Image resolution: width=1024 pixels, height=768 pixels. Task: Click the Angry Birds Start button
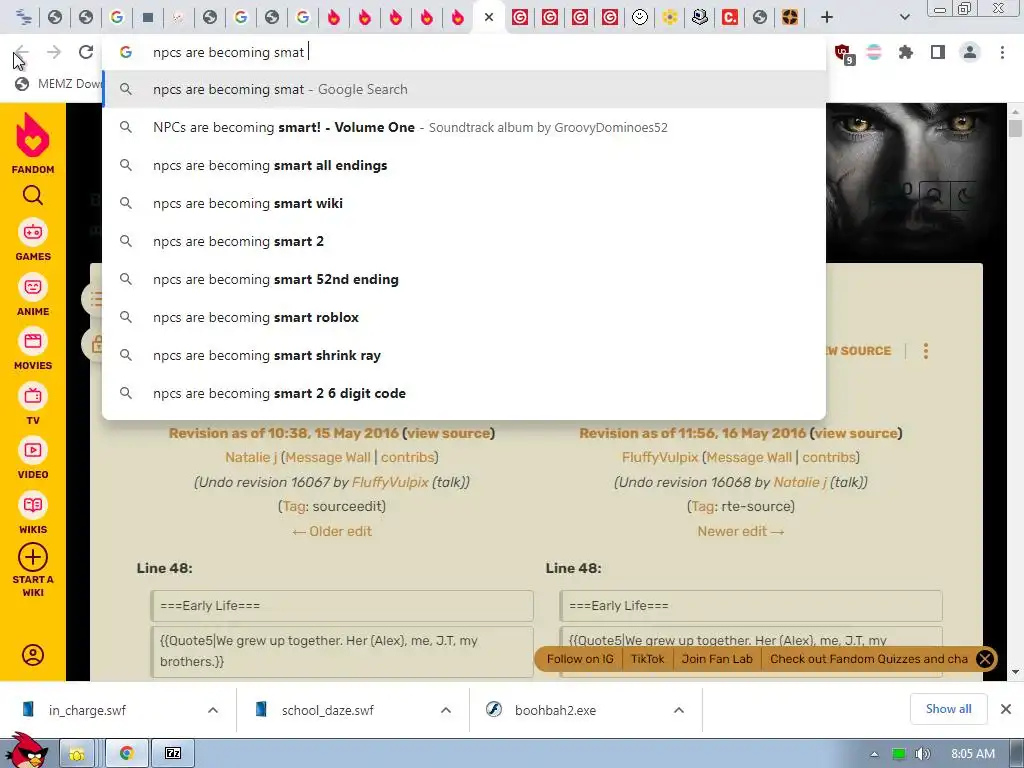pos(26,751)
